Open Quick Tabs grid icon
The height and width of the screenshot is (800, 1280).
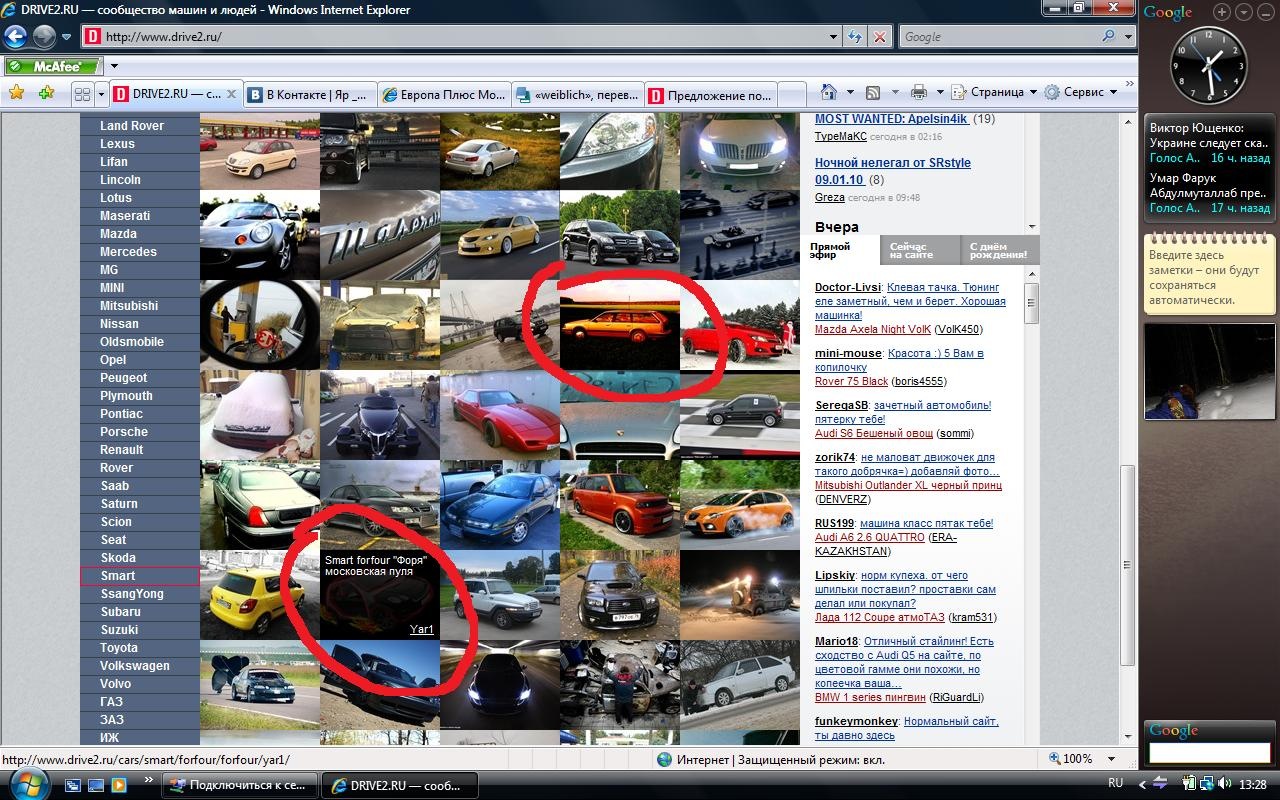click(x=82, y=93)
